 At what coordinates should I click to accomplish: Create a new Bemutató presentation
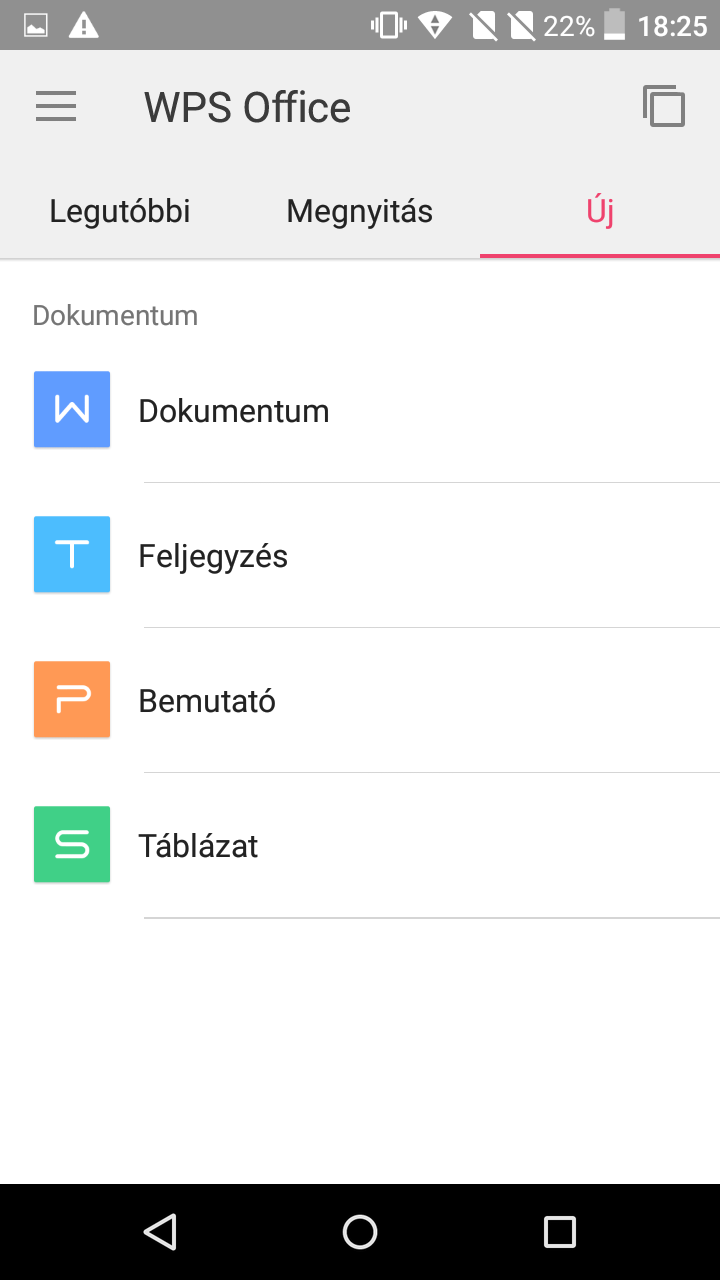click(207, 701)
